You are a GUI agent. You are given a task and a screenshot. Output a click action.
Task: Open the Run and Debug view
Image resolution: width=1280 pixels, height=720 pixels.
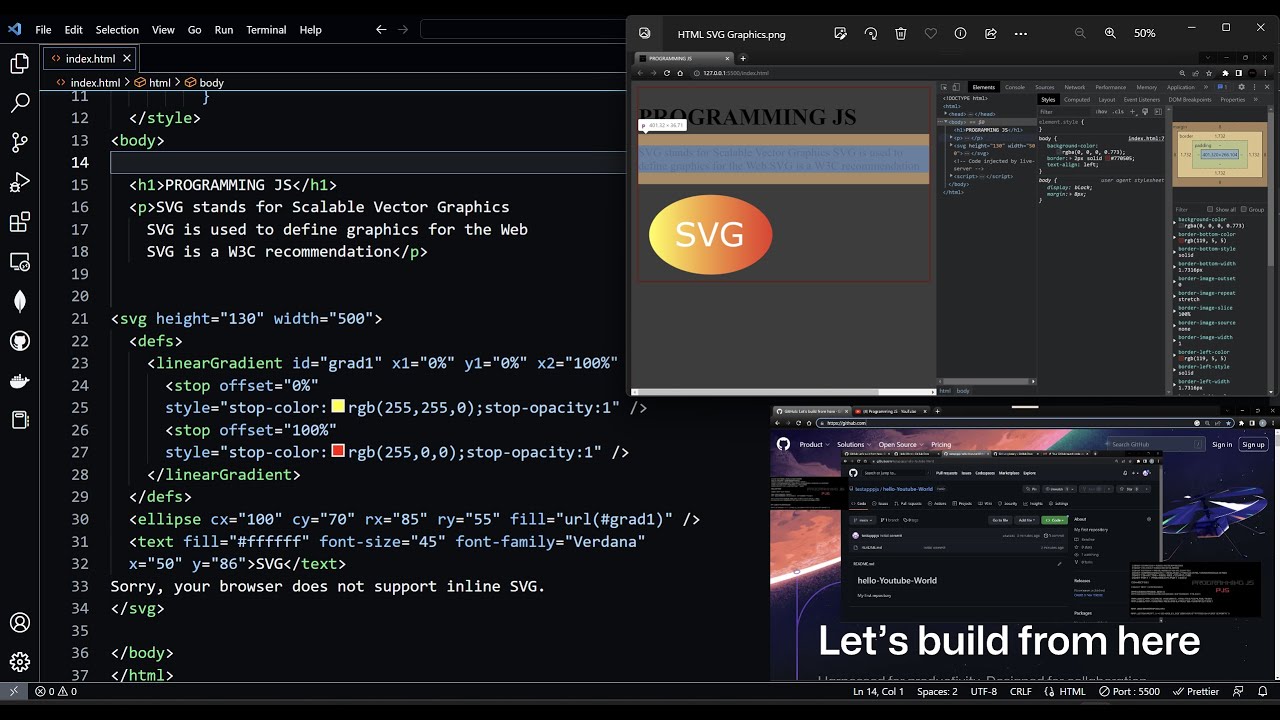(20, 183)
